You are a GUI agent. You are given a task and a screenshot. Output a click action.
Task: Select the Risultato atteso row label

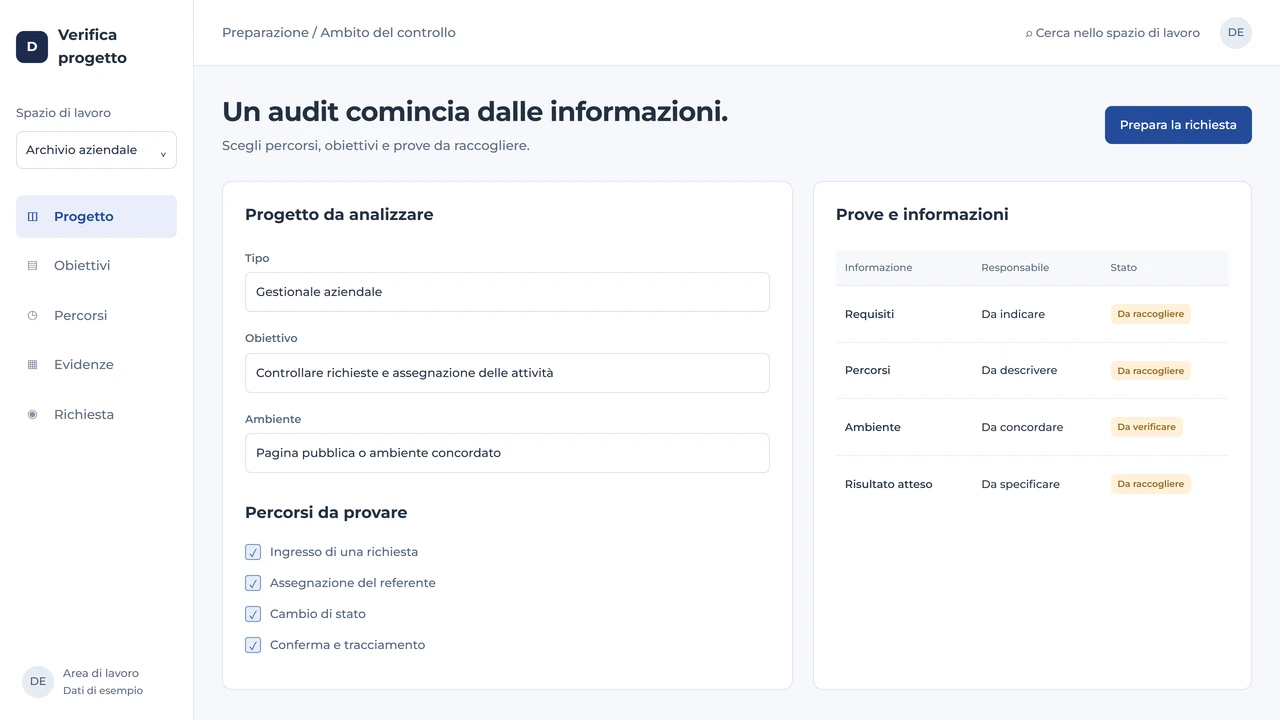pos(888,484)
